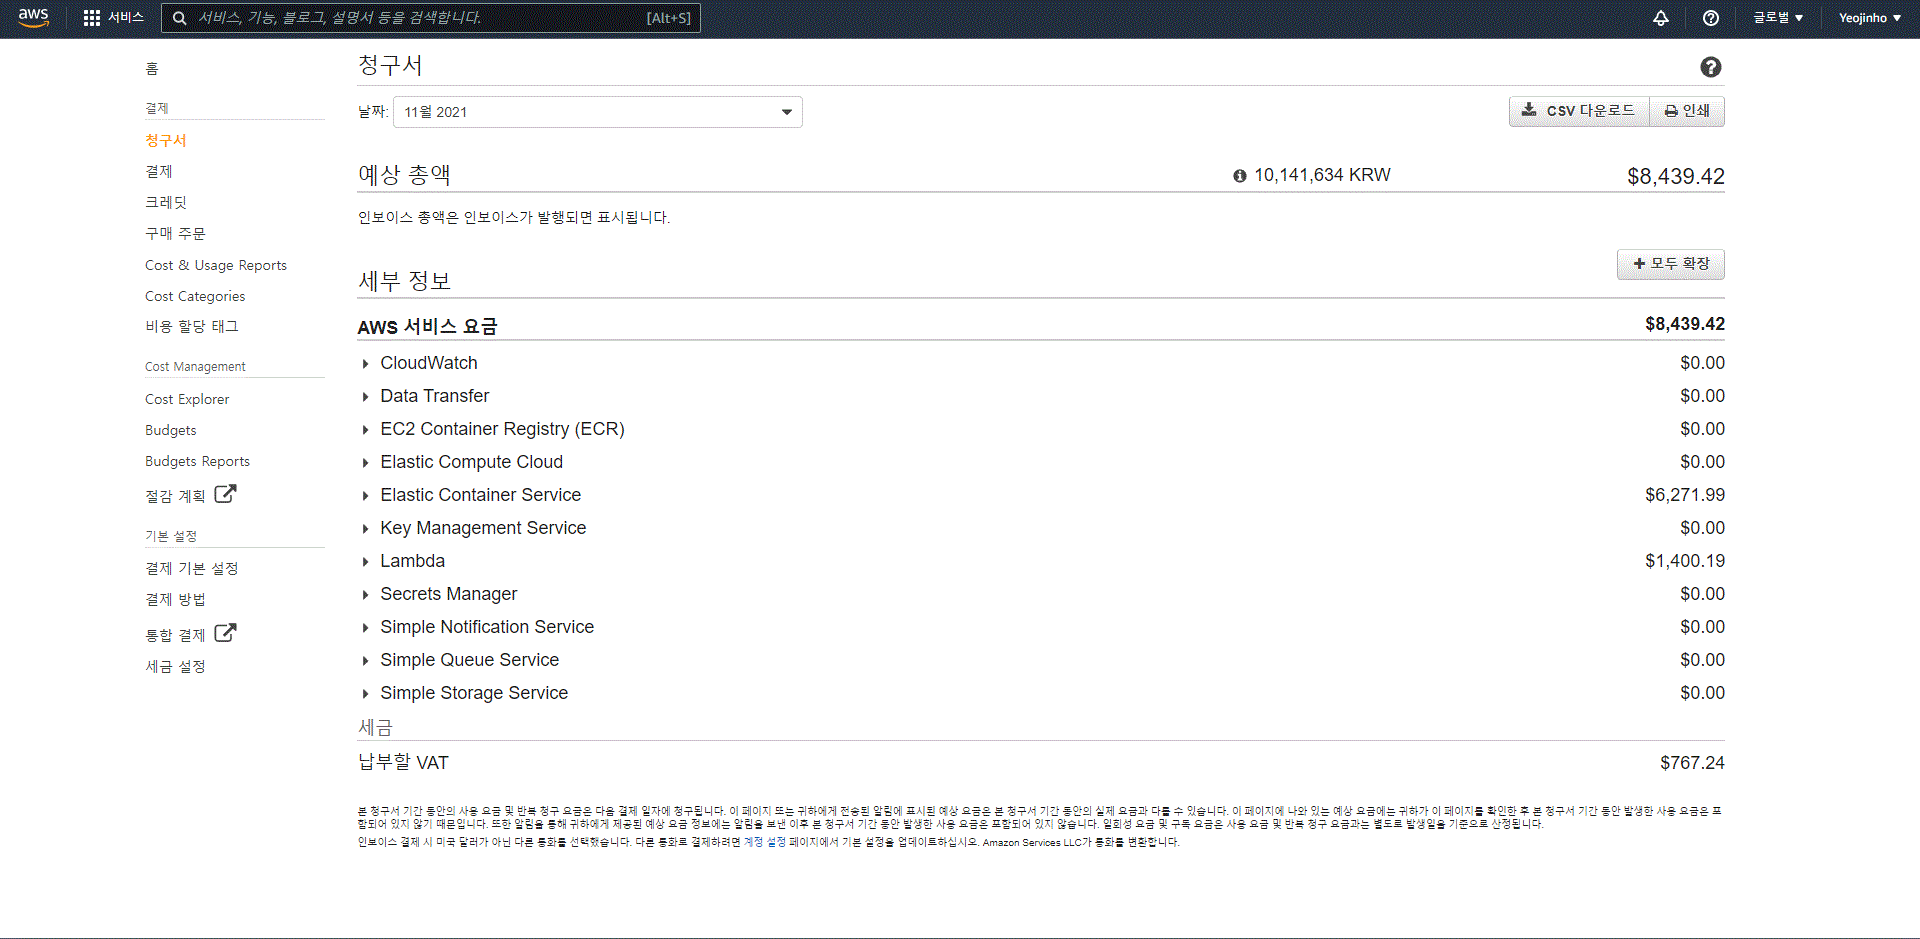Viewport: 1920px width, 939px height.
Task: Go to 홈 in the sidebar
Action: point(152,68)
